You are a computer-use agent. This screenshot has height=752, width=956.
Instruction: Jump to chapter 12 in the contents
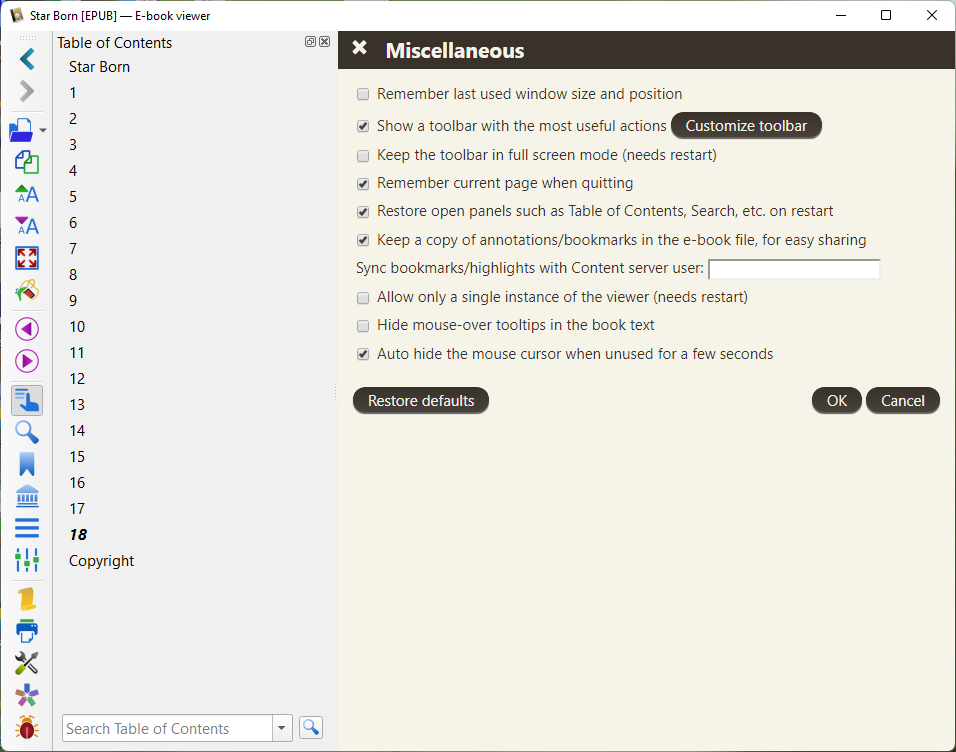77,379
